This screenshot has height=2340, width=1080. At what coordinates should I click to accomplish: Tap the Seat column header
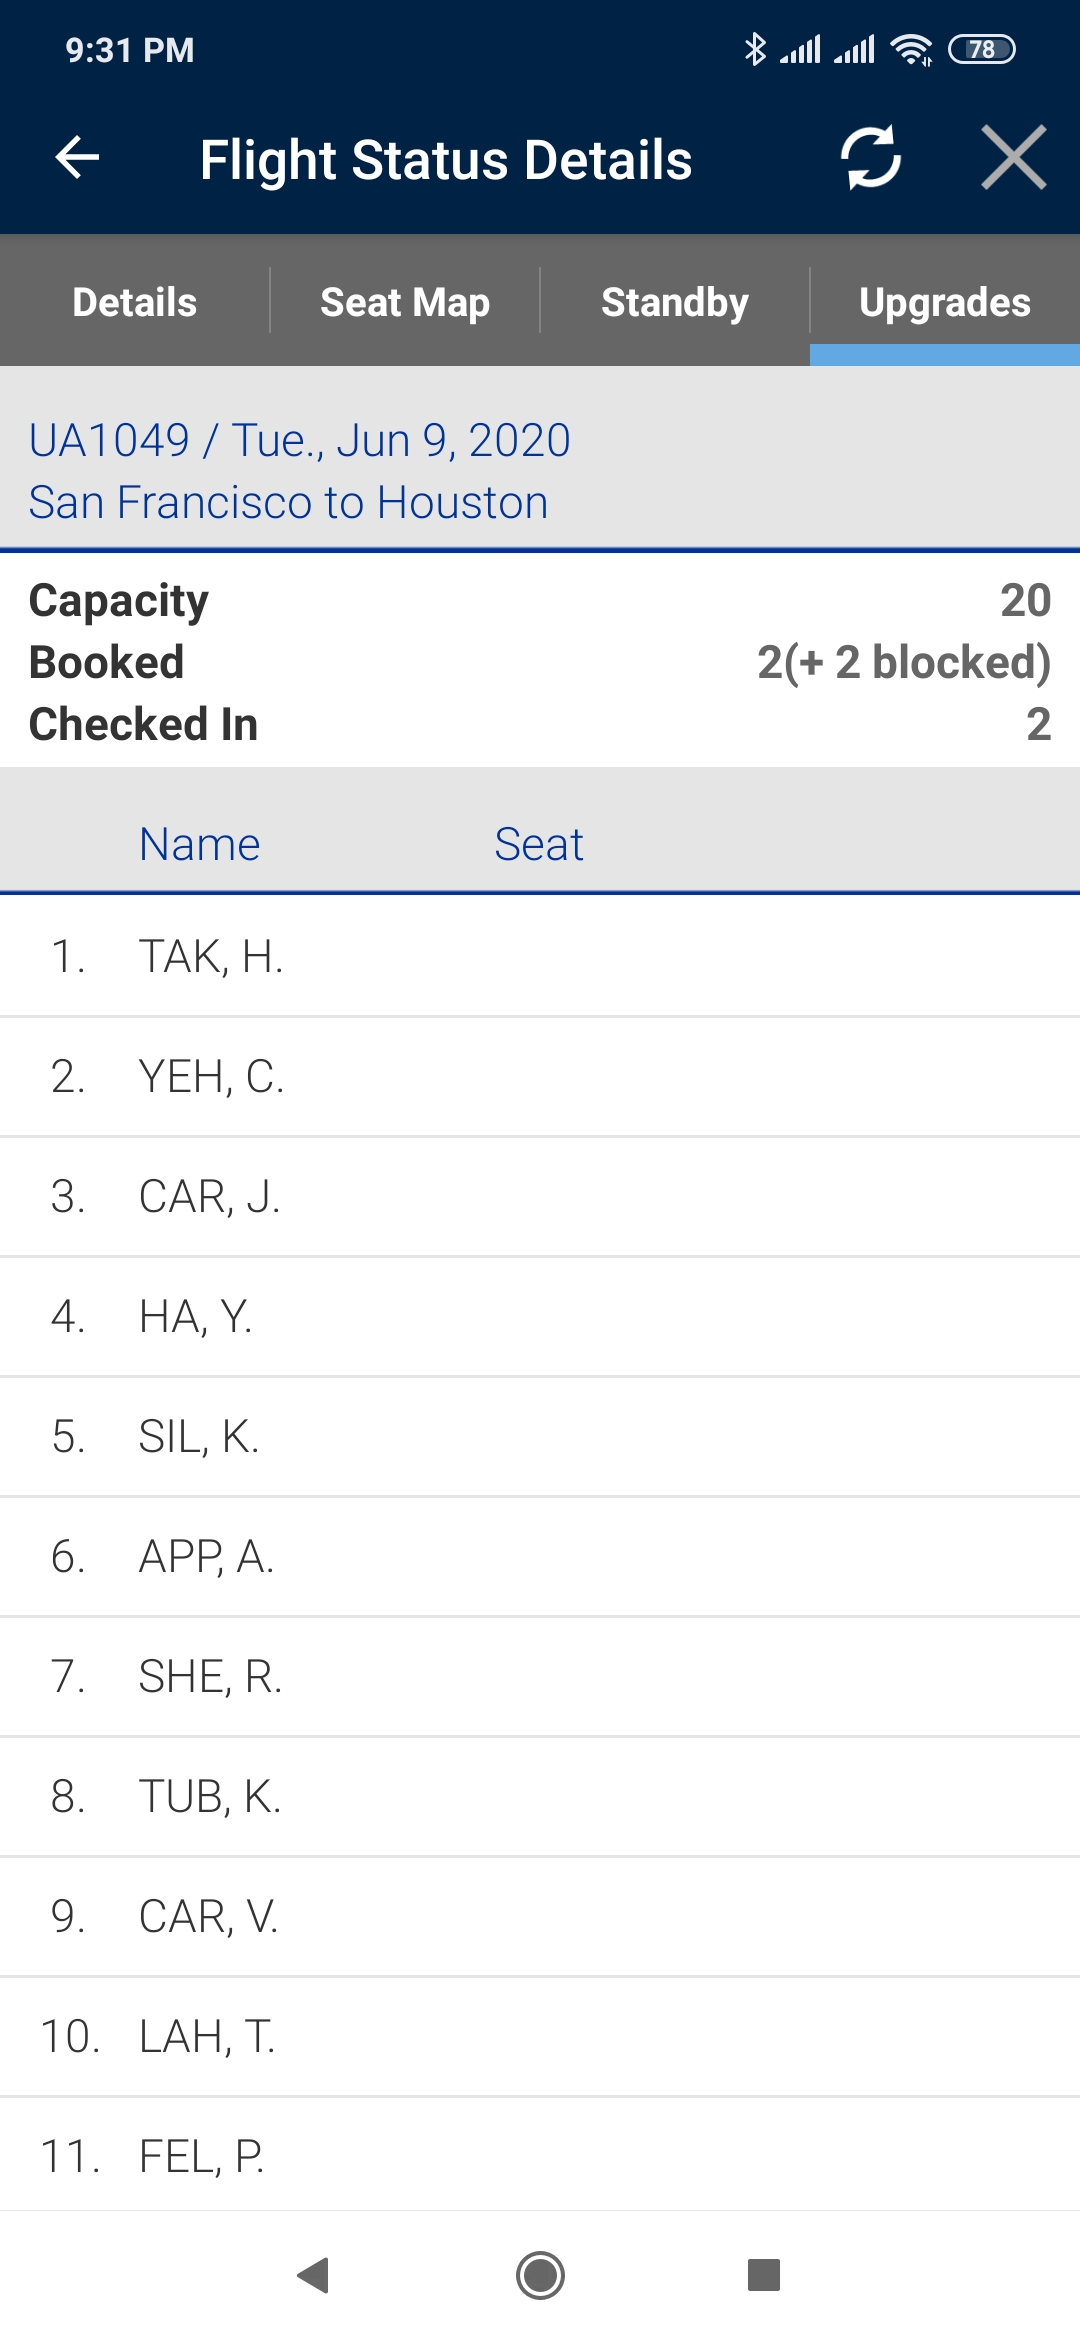pyautogui.click(x=539, y=844)
